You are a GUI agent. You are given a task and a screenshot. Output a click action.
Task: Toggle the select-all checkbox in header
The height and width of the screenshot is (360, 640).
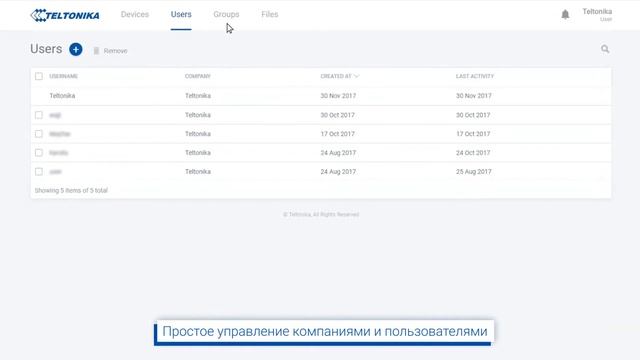(x=39, y=76)
